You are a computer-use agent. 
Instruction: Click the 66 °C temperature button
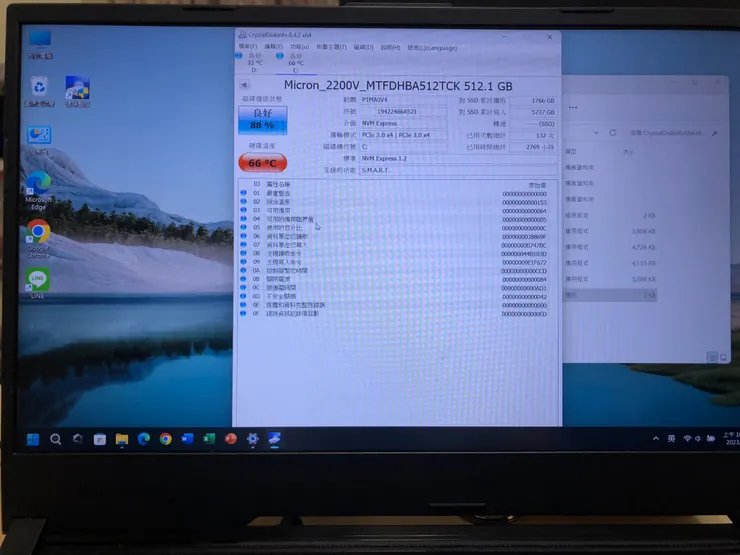[262, 163]
